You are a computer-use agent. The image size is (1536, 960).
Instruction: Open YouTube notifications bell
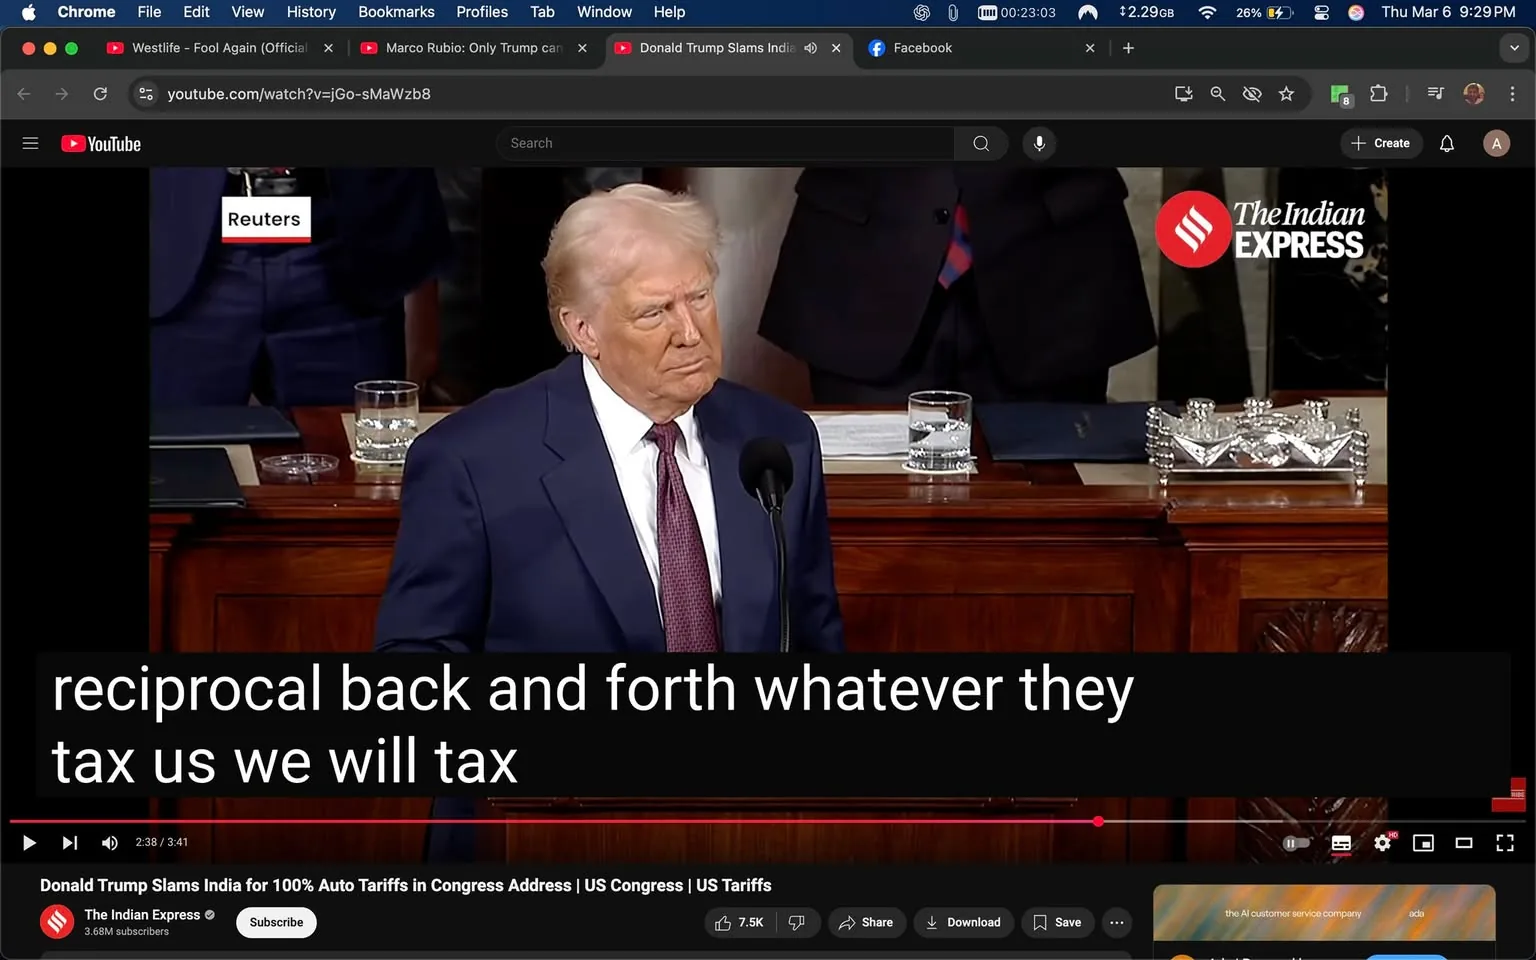[1446, 143]
